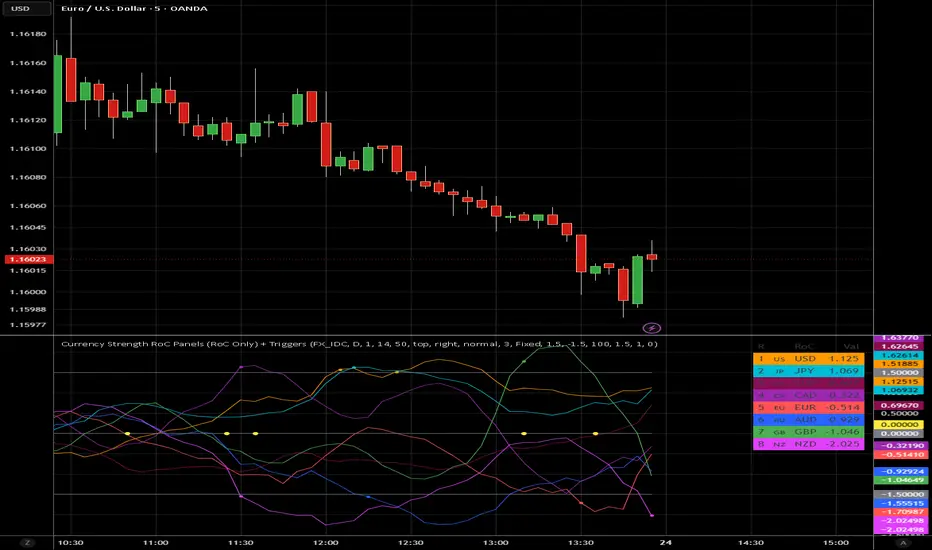Click the 1.16120 price axis label
The width and height of the screenshot is (932, 550).
28,120
